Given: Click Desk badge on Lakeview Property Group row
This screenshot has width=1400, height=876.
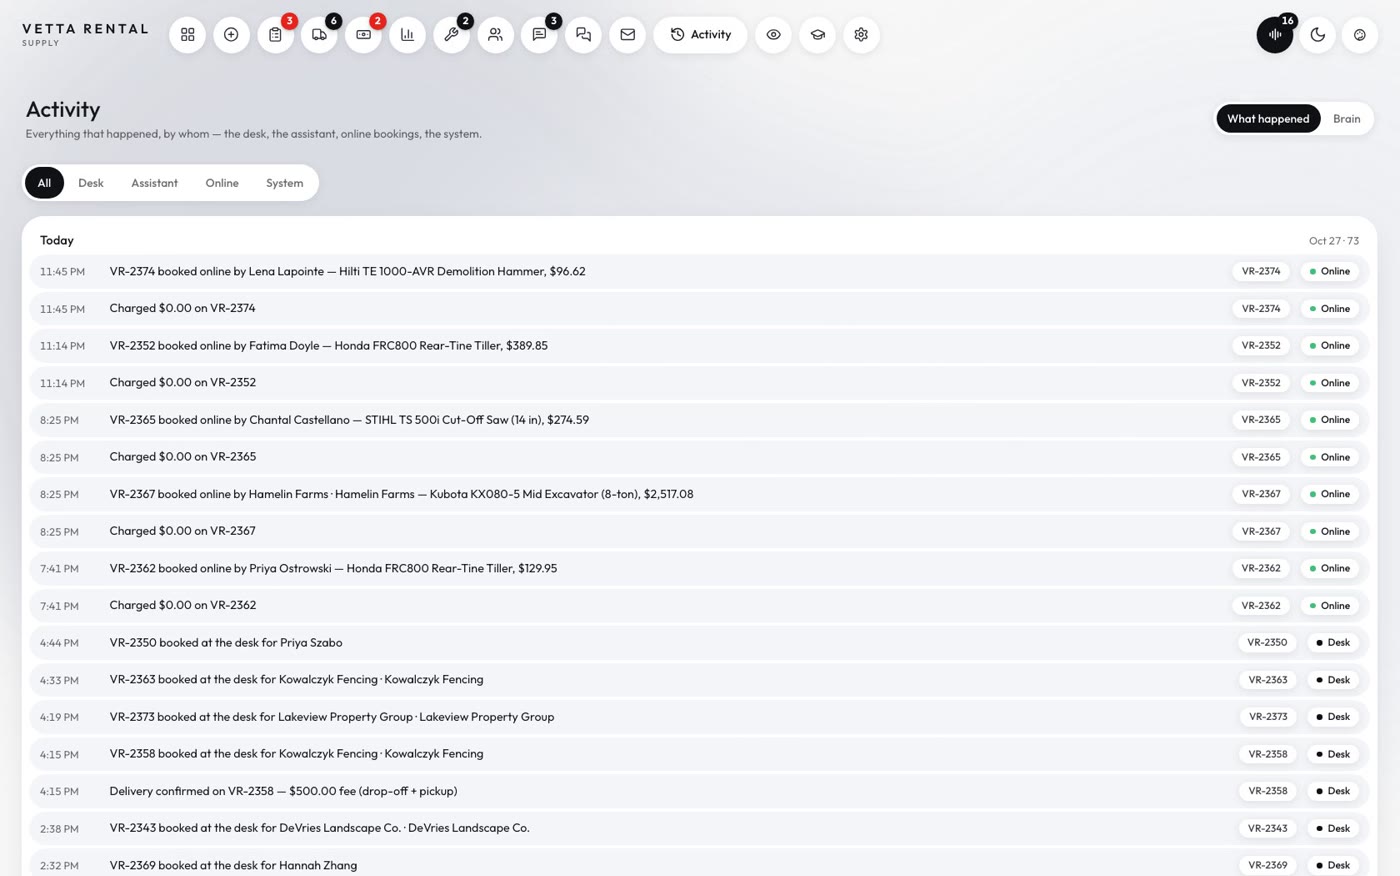Looking at the screenshot, I should 1332,717.
